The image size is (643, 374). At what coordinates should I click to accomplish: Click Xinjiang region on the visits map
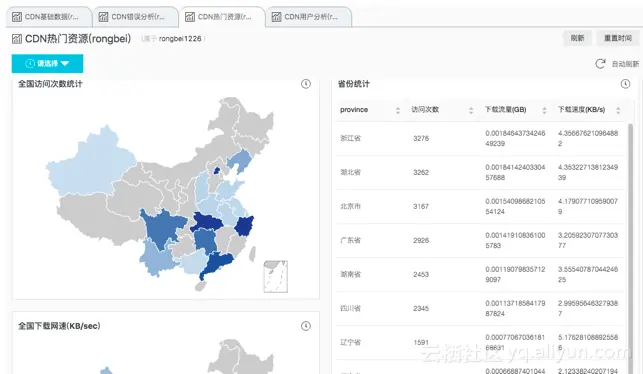point(90,164)
